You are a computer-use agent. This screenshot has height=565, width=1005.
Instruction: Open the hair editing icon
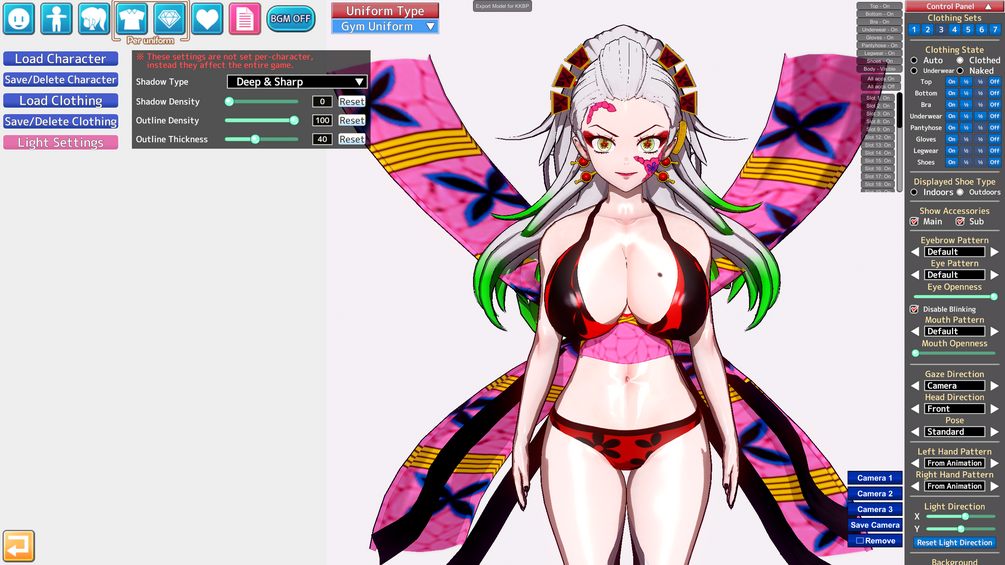94,19
